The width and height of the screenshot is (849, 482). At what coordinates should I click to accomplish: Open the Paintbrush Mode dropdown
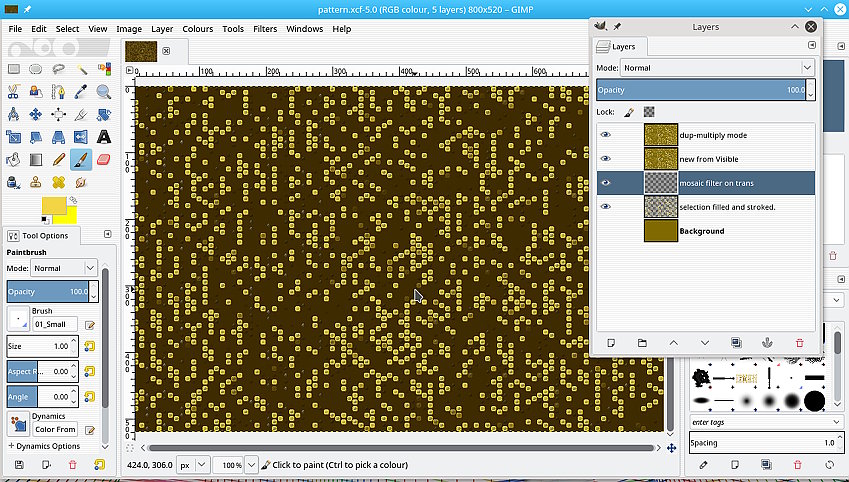pyautogui.click(x=64, y=268)
